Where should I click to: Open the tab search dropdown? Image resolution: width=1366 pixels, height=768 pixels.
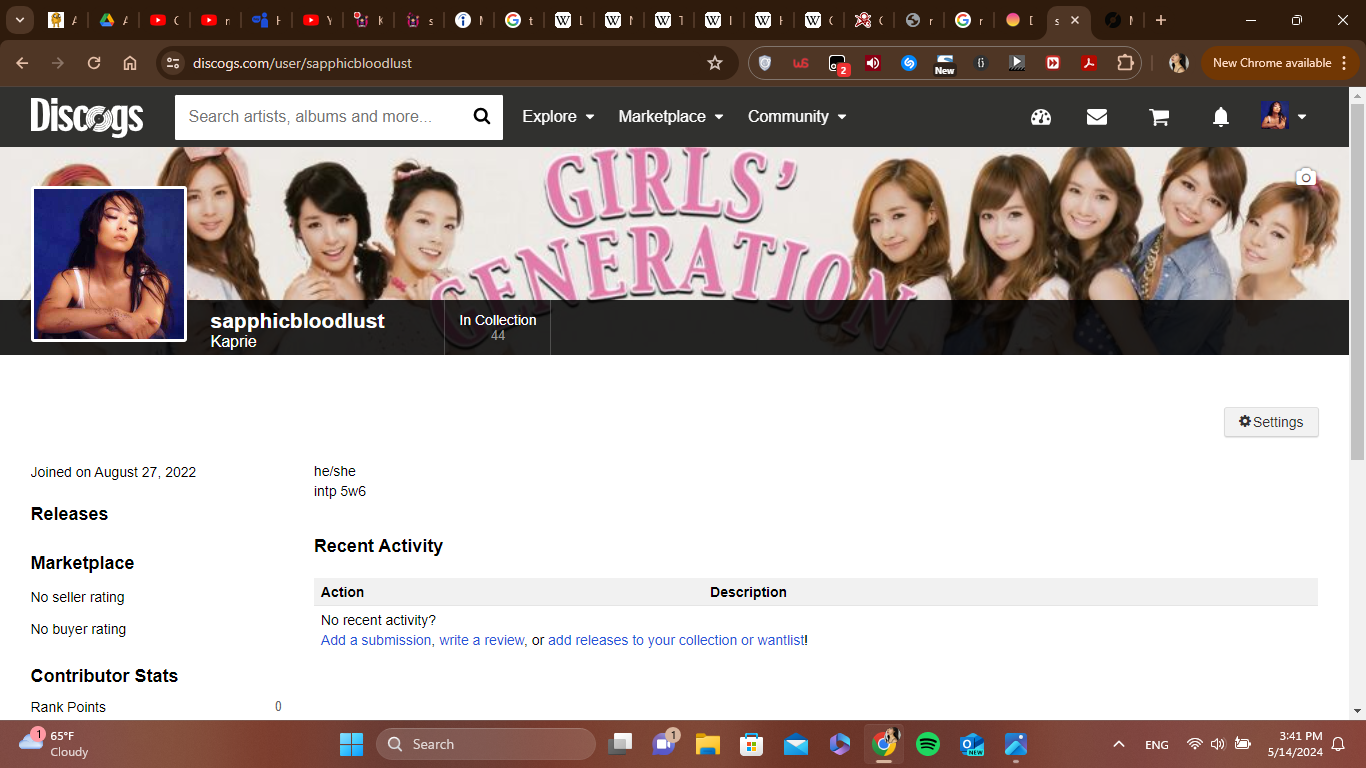pos(19,20)
